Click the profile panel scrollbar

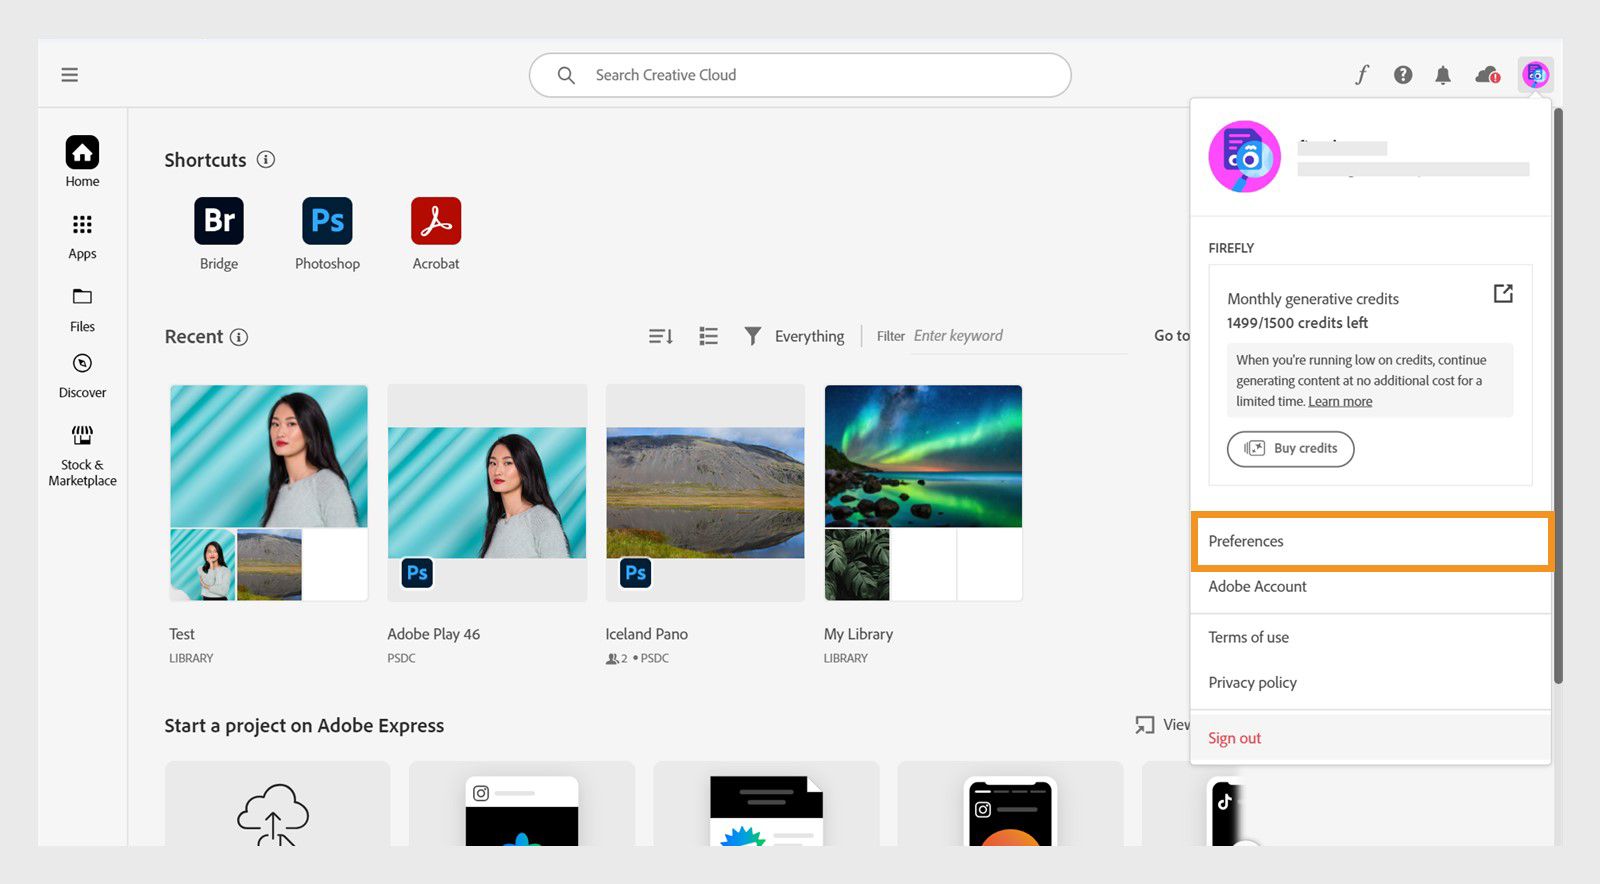(1558, 395)
